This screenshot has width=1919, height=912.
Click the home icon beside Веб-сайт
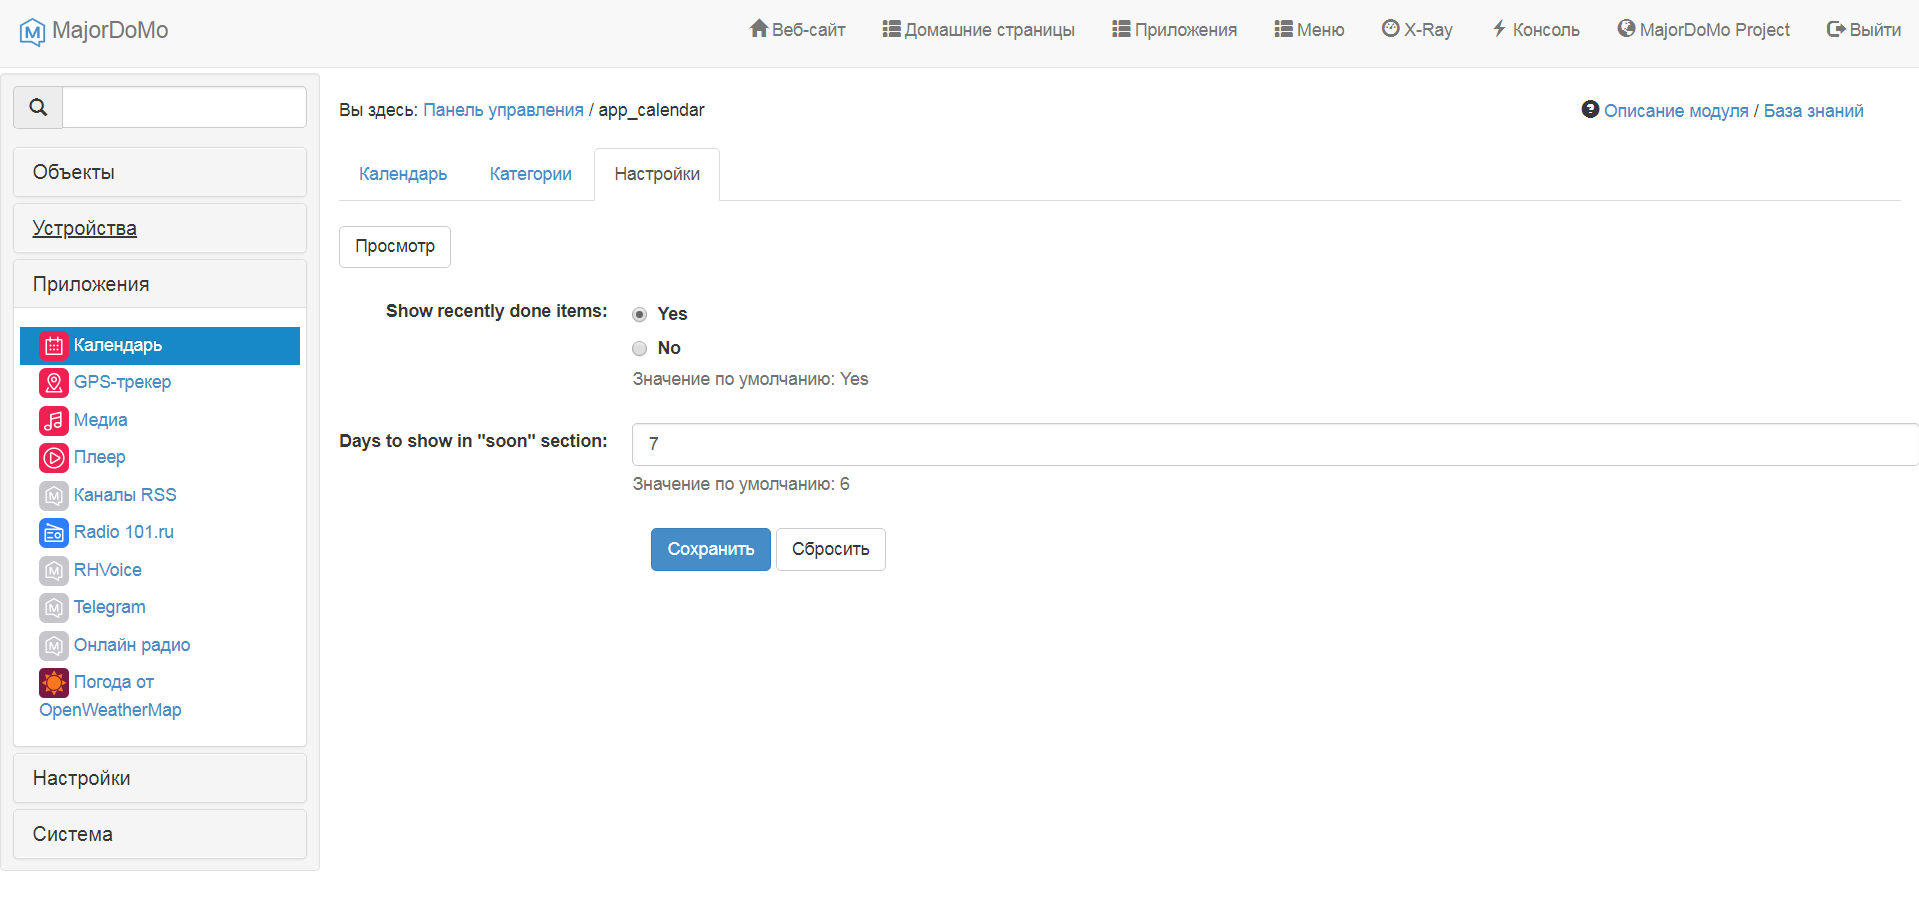[x=759, y=29]
